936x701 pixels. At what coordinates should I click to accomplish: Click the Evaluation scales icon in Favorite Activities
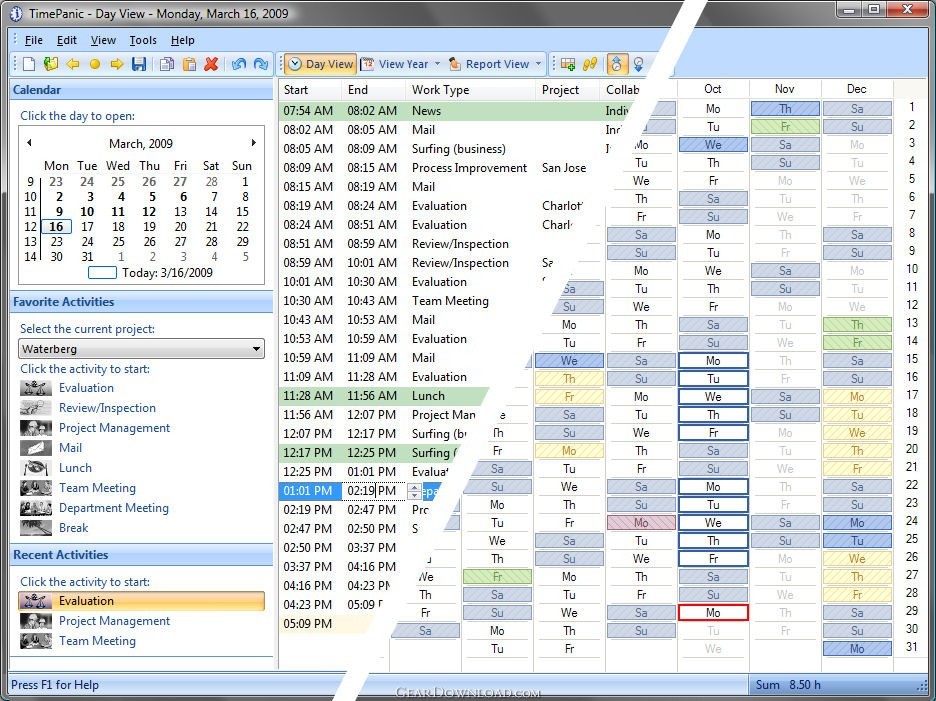click(x=36, y=388)
